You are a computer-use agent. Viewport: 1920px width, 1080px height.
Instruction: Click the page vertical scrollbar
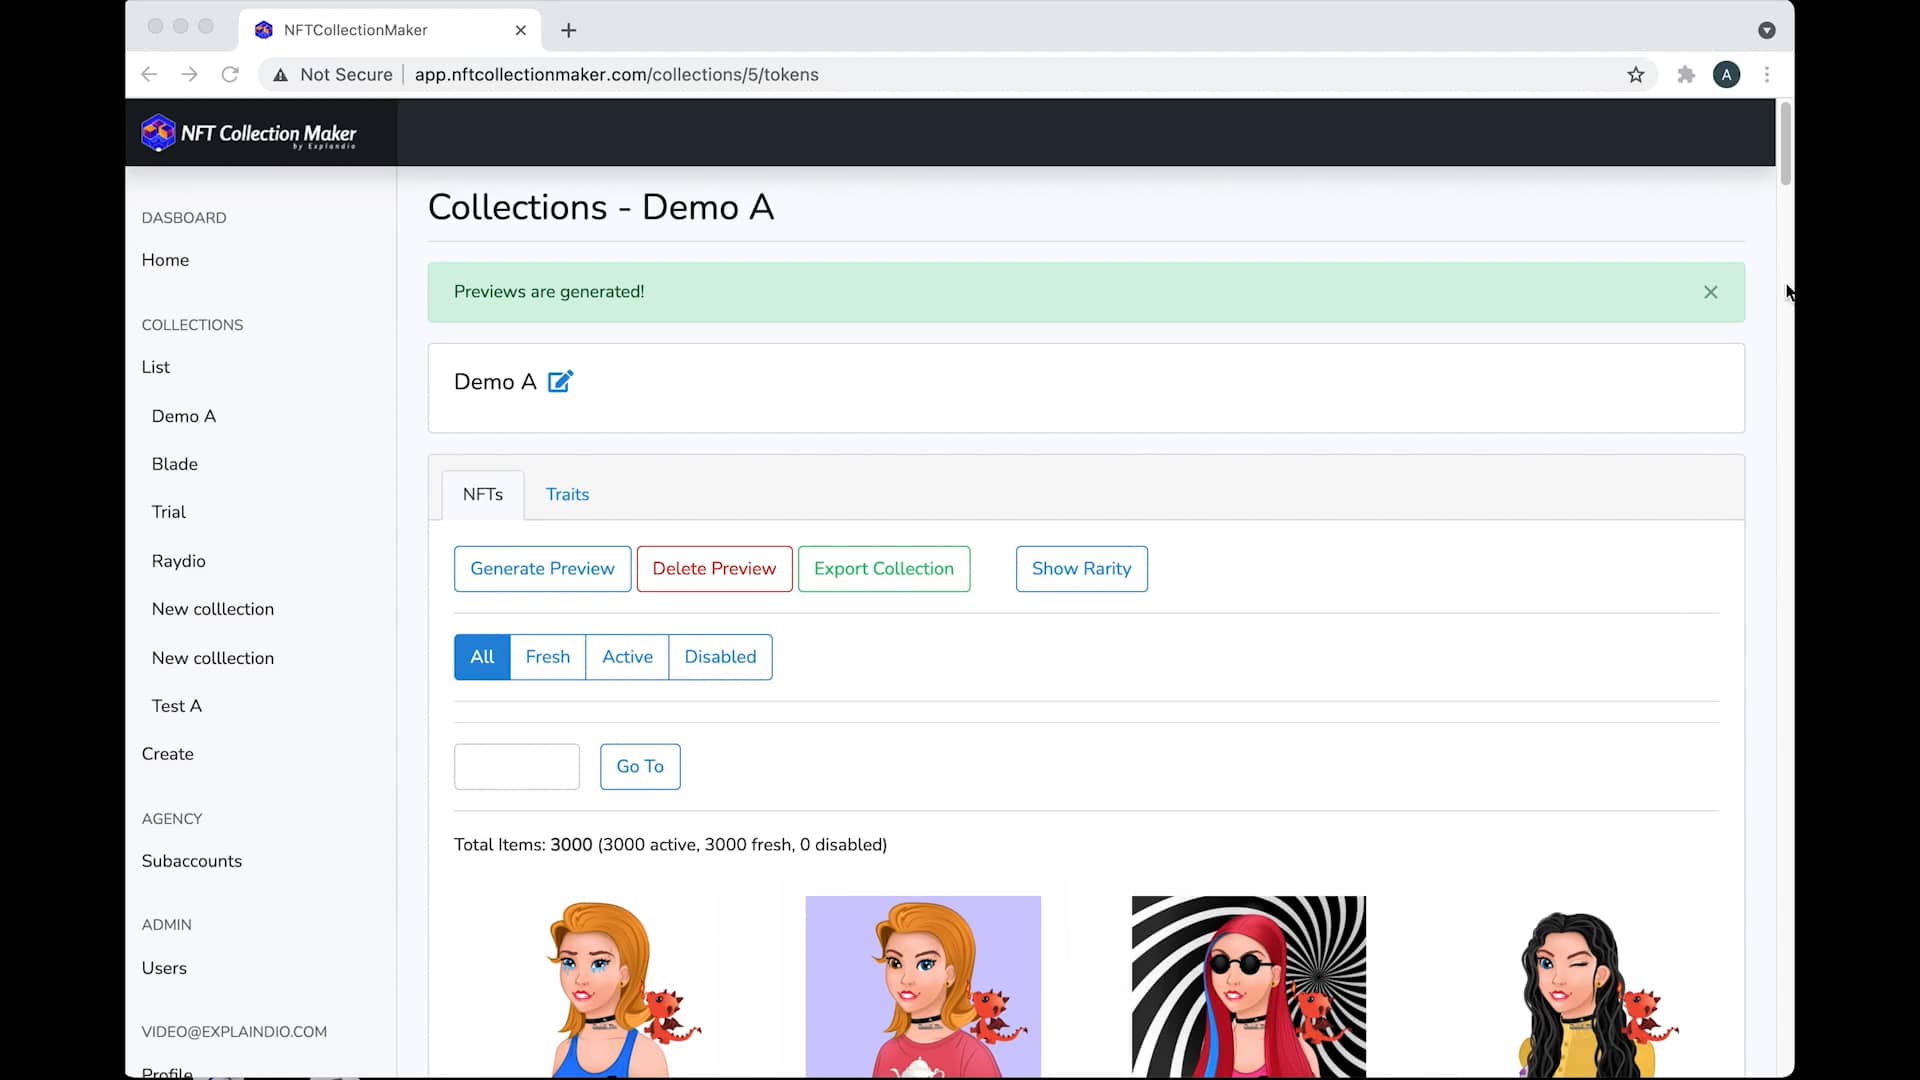pyautogui.click(x=1785, y=145)
